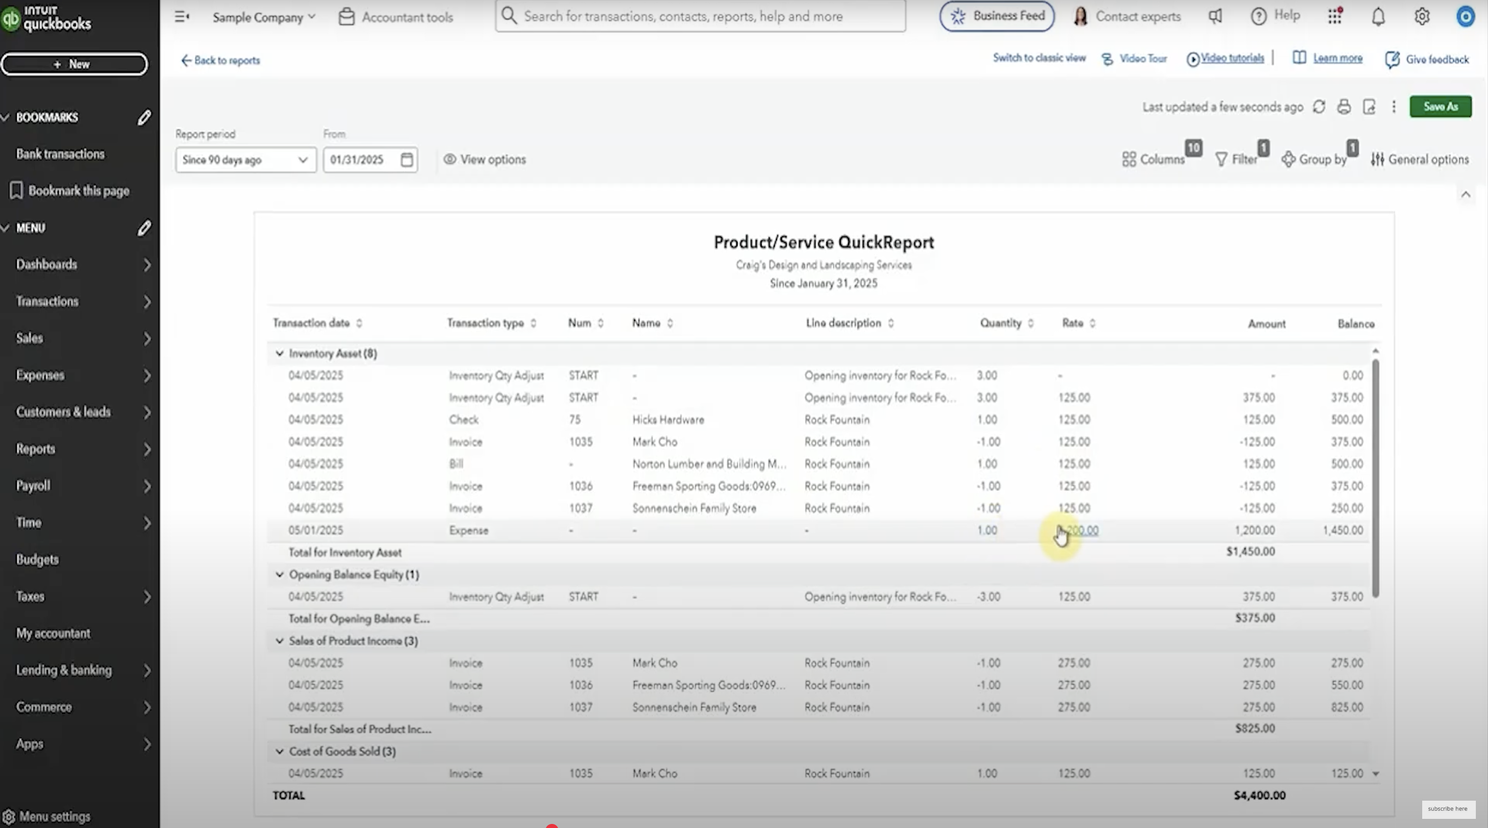Print the report
This screenshot has height=828, width=1488.
click(1344, 107)
